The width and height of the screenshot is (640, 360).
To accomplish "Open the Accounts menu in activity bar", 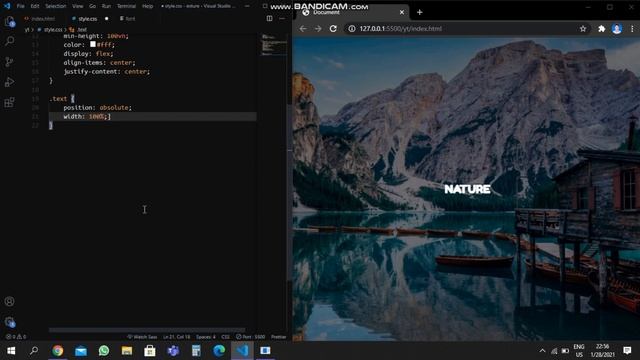I will (9, 302).
